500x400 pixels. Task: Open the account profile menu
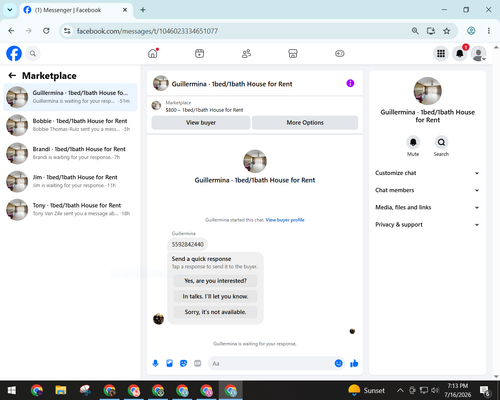tap(478, 53)
